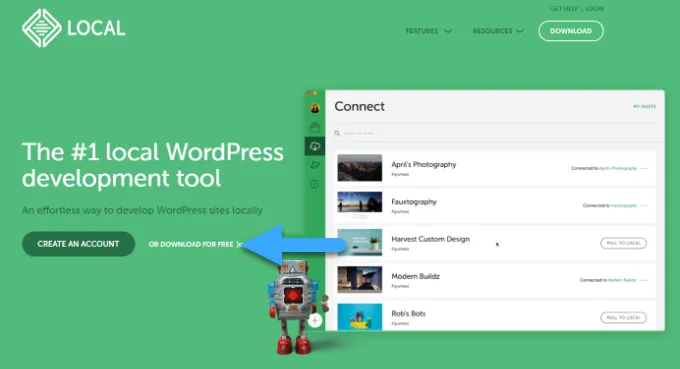Select the Fauxtography site thumbnail

pos(360,205)
